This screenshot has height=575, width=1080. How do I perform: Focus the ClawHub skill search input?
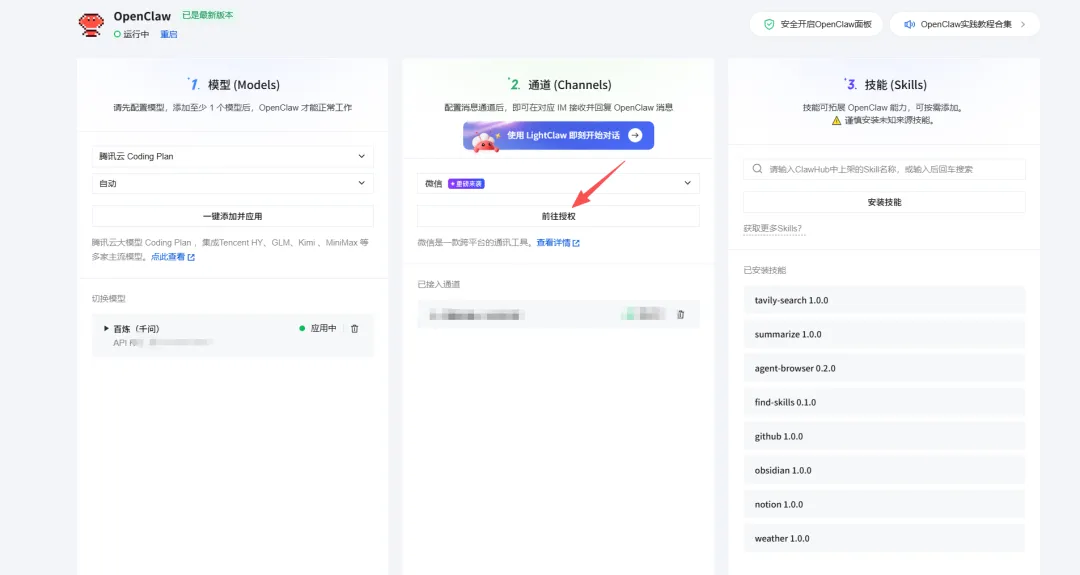[884, 169]
